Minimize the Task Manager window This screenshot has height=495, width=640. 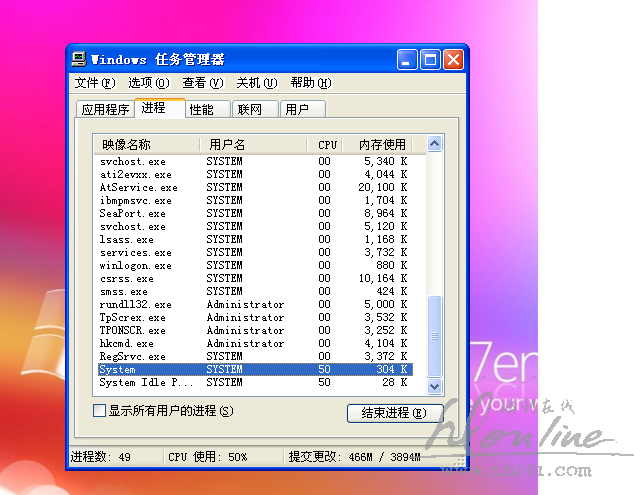[x=407, y=59]
